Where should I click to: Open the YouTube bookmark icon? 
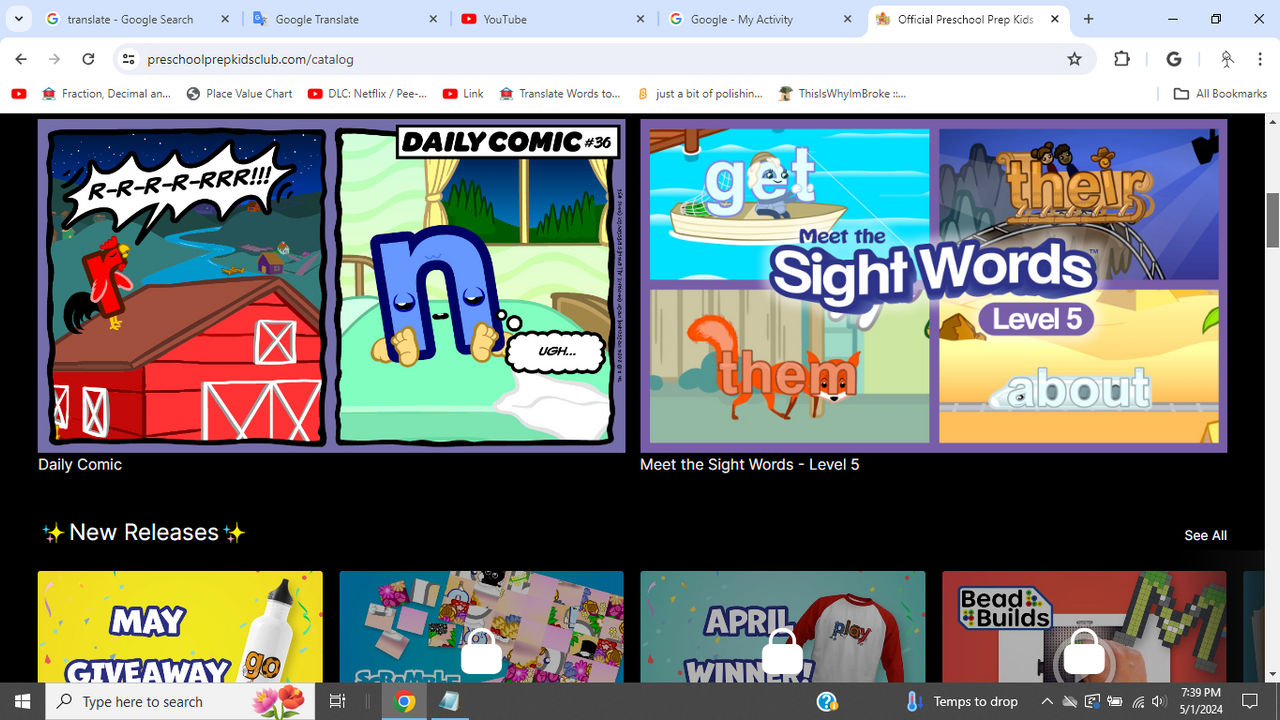pyautogui.click(x=19, y=93)
